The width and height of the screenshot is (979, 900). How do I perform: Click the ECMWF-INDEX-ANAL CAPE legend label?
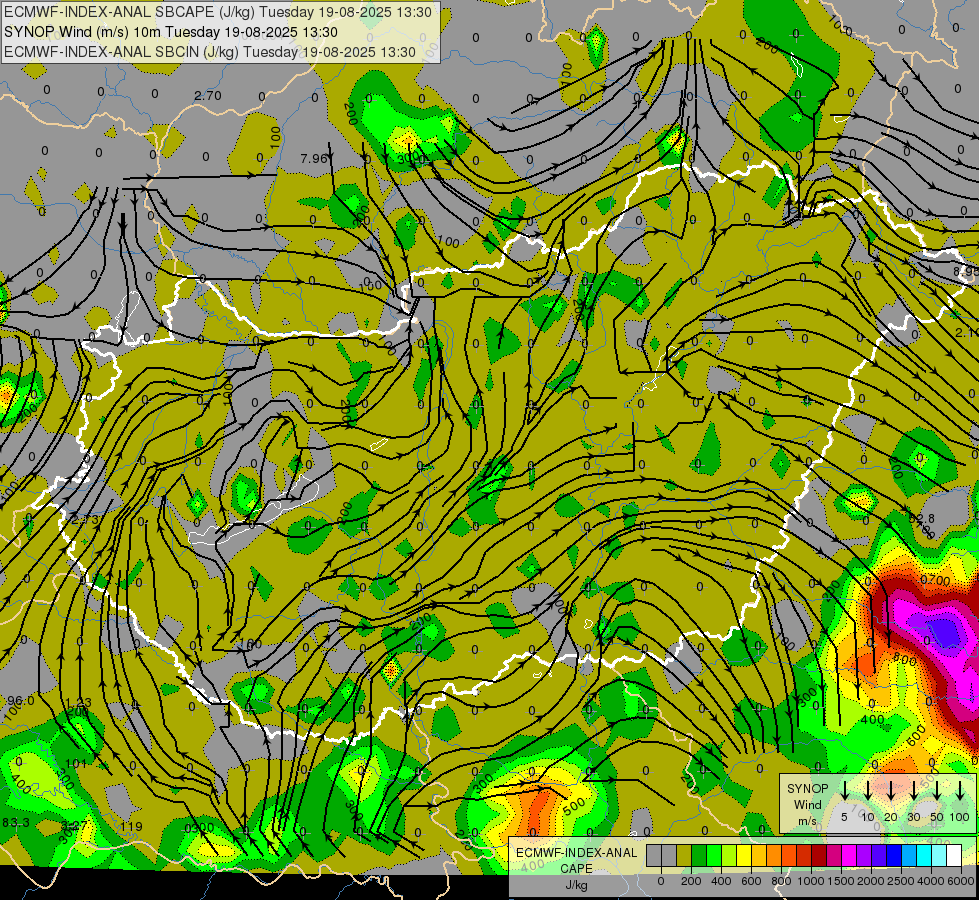(x=576, y=860)
